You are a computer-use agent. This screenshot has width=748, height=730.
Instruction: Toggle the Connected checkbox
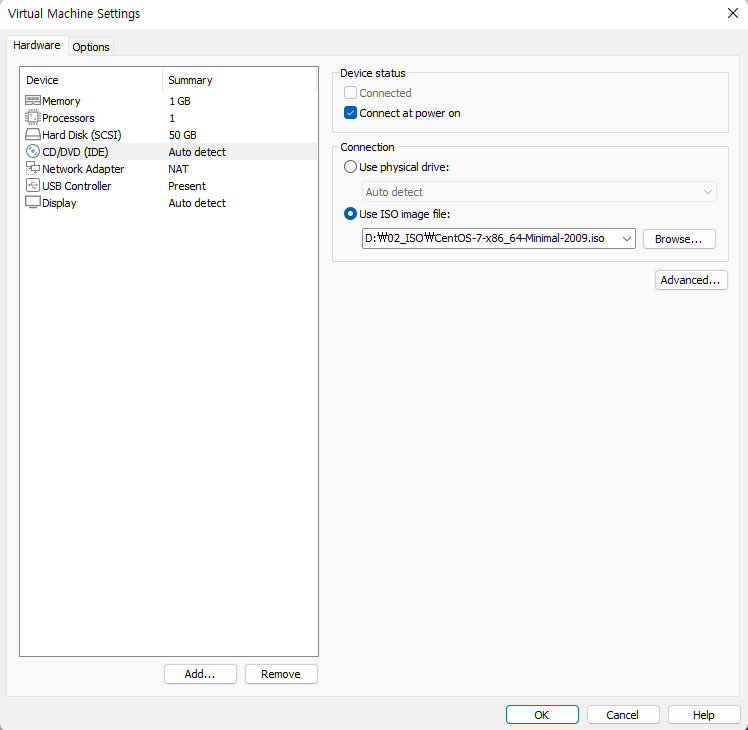[x=351, y=93]
